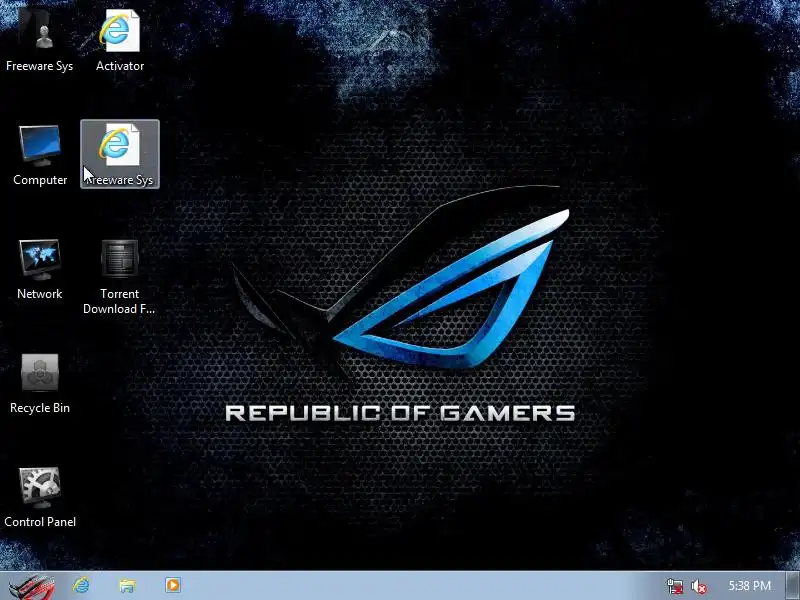Select the Network desktop icon

[x=40, y=268]
